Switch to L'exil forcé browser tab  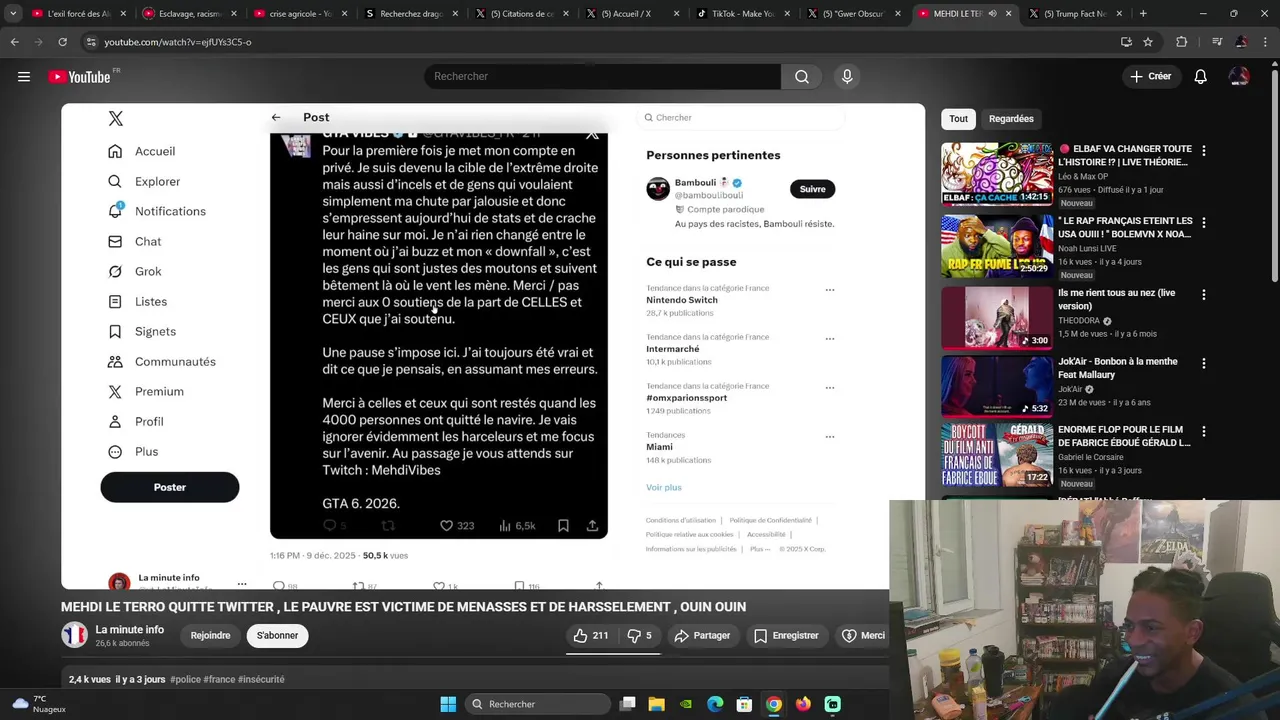77,14
